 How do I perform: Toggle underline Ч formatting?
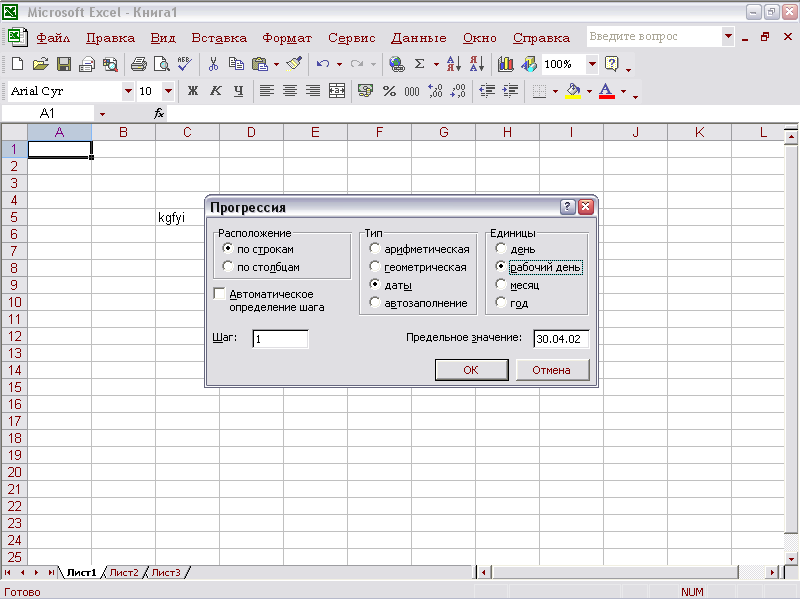pos(238,91)
